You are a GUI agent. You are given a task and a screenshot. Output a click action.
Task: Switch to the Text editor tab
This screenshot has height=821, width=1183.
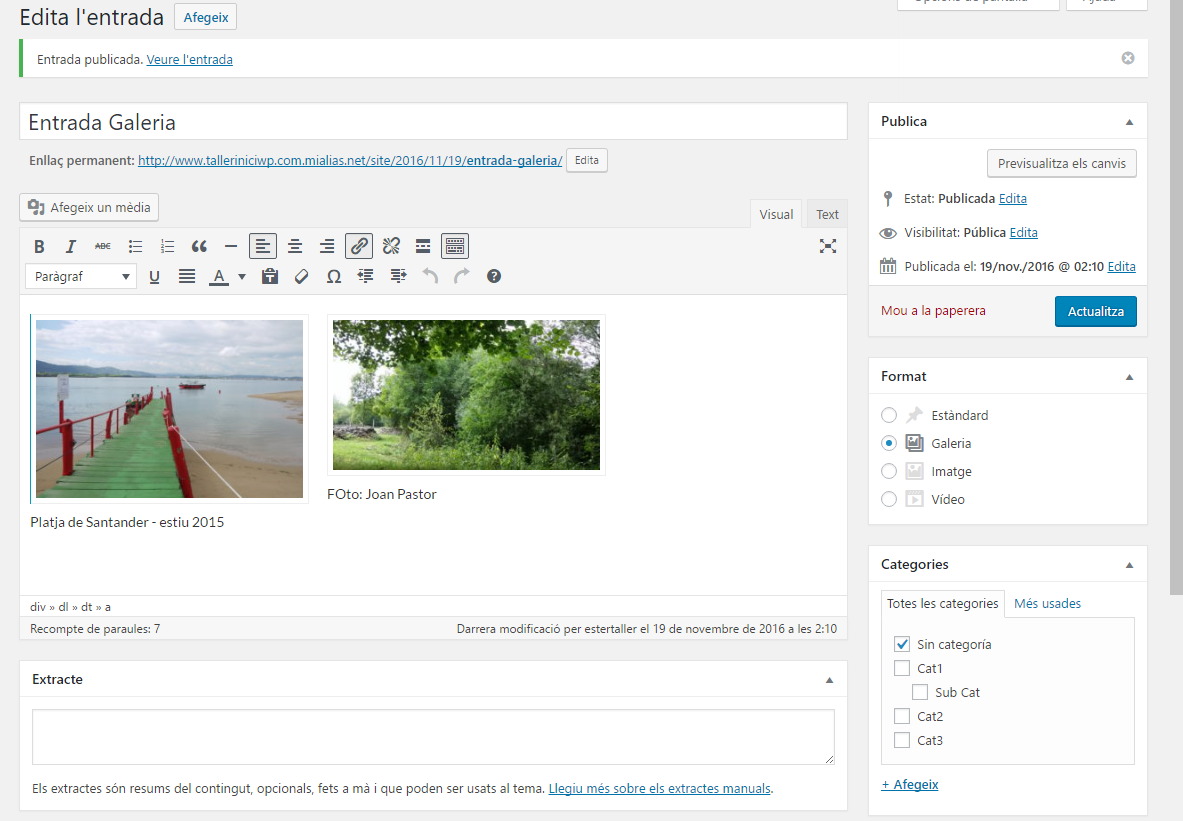[x=827, y=214]
